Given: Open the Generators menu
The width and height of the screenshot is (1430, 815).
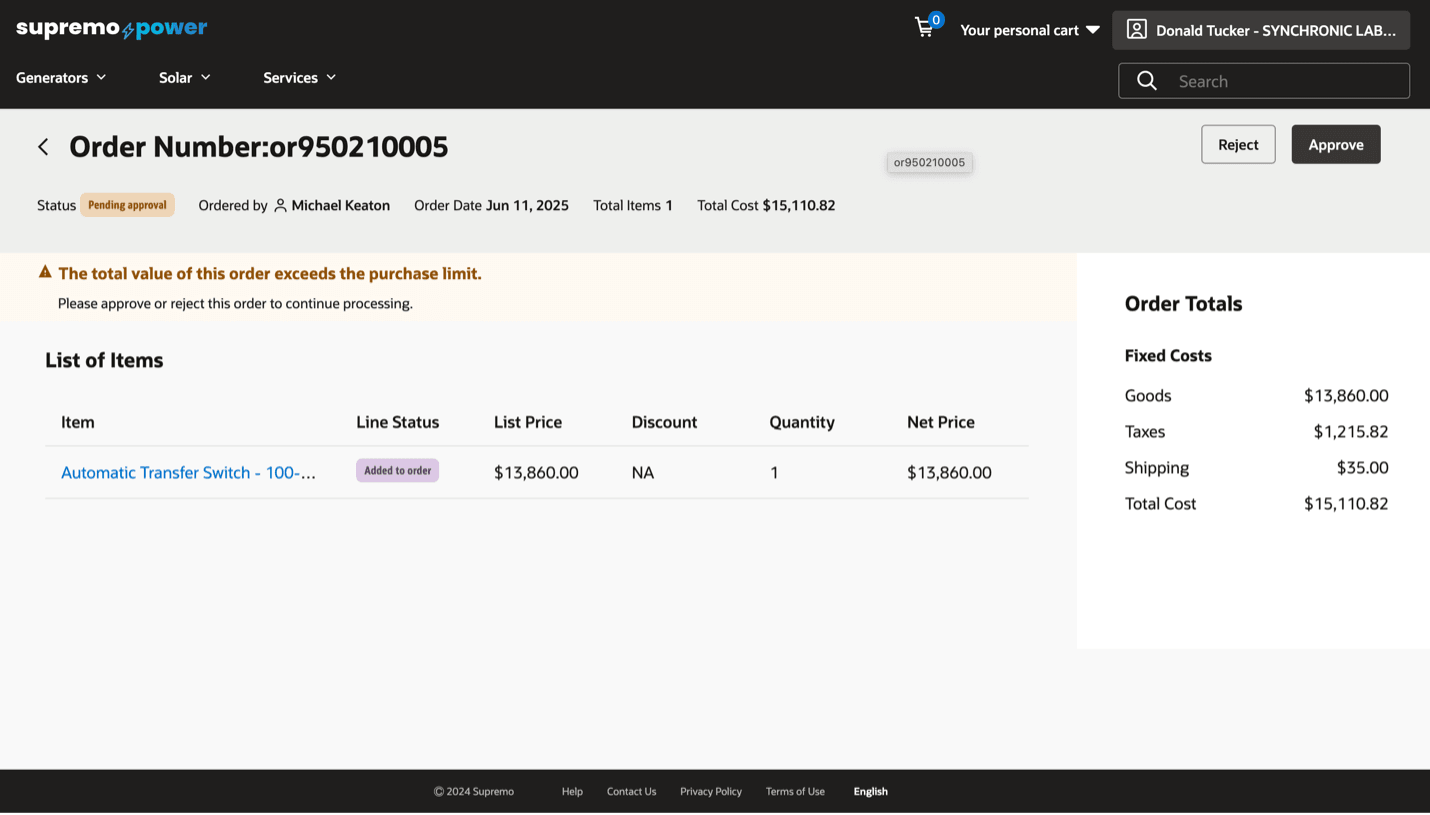Looking at the screenshot, I should coord(61,77).
